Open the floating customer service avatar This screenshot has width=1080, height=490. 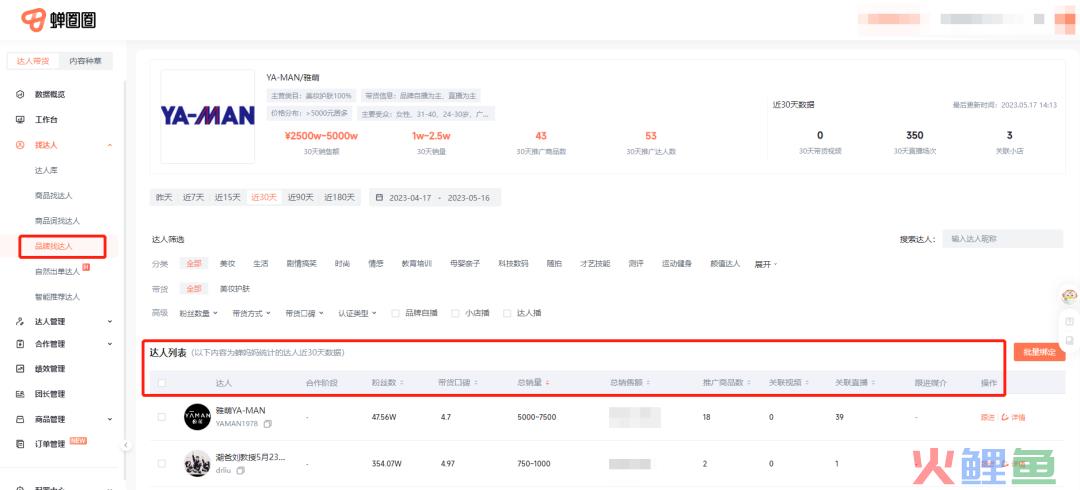pyautogui.click(x=1069, y=297)
